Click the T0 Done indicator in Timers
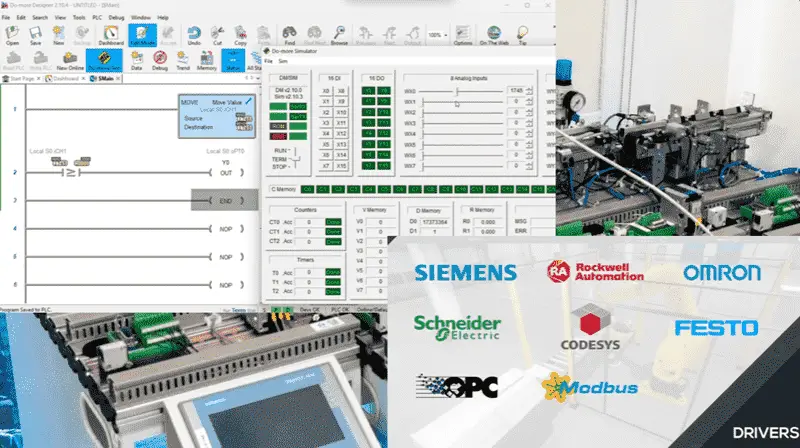This screenshot has width=800, height=448. 333,272
